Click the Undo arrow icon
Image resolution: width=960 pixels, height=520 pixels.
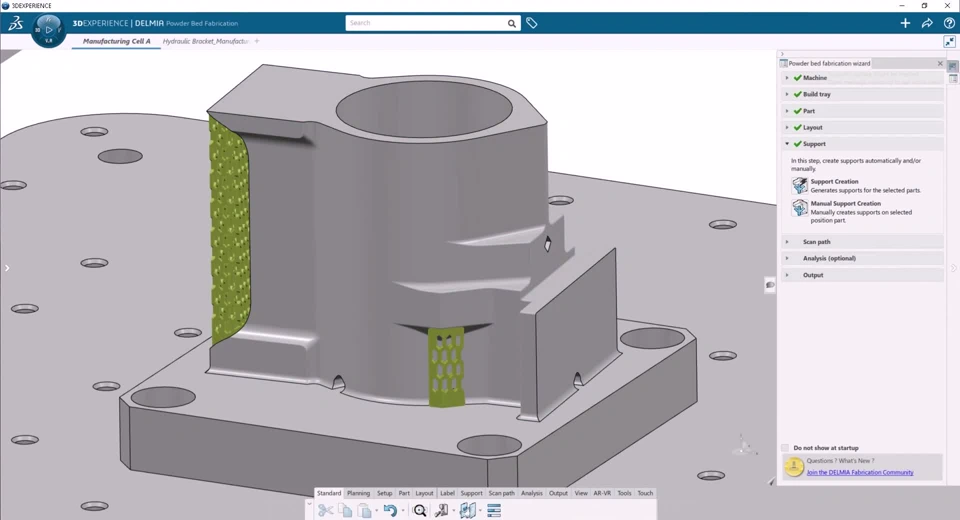click(x=390, y=510)
